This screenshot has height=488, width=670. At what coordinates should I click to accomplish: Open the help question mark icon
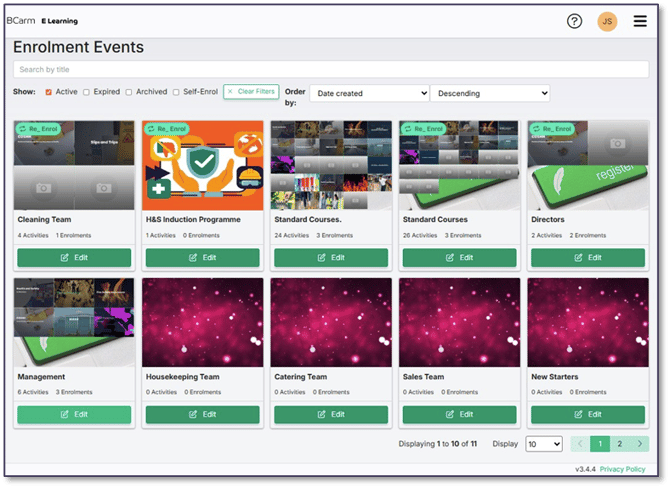(x=574, y=21)
